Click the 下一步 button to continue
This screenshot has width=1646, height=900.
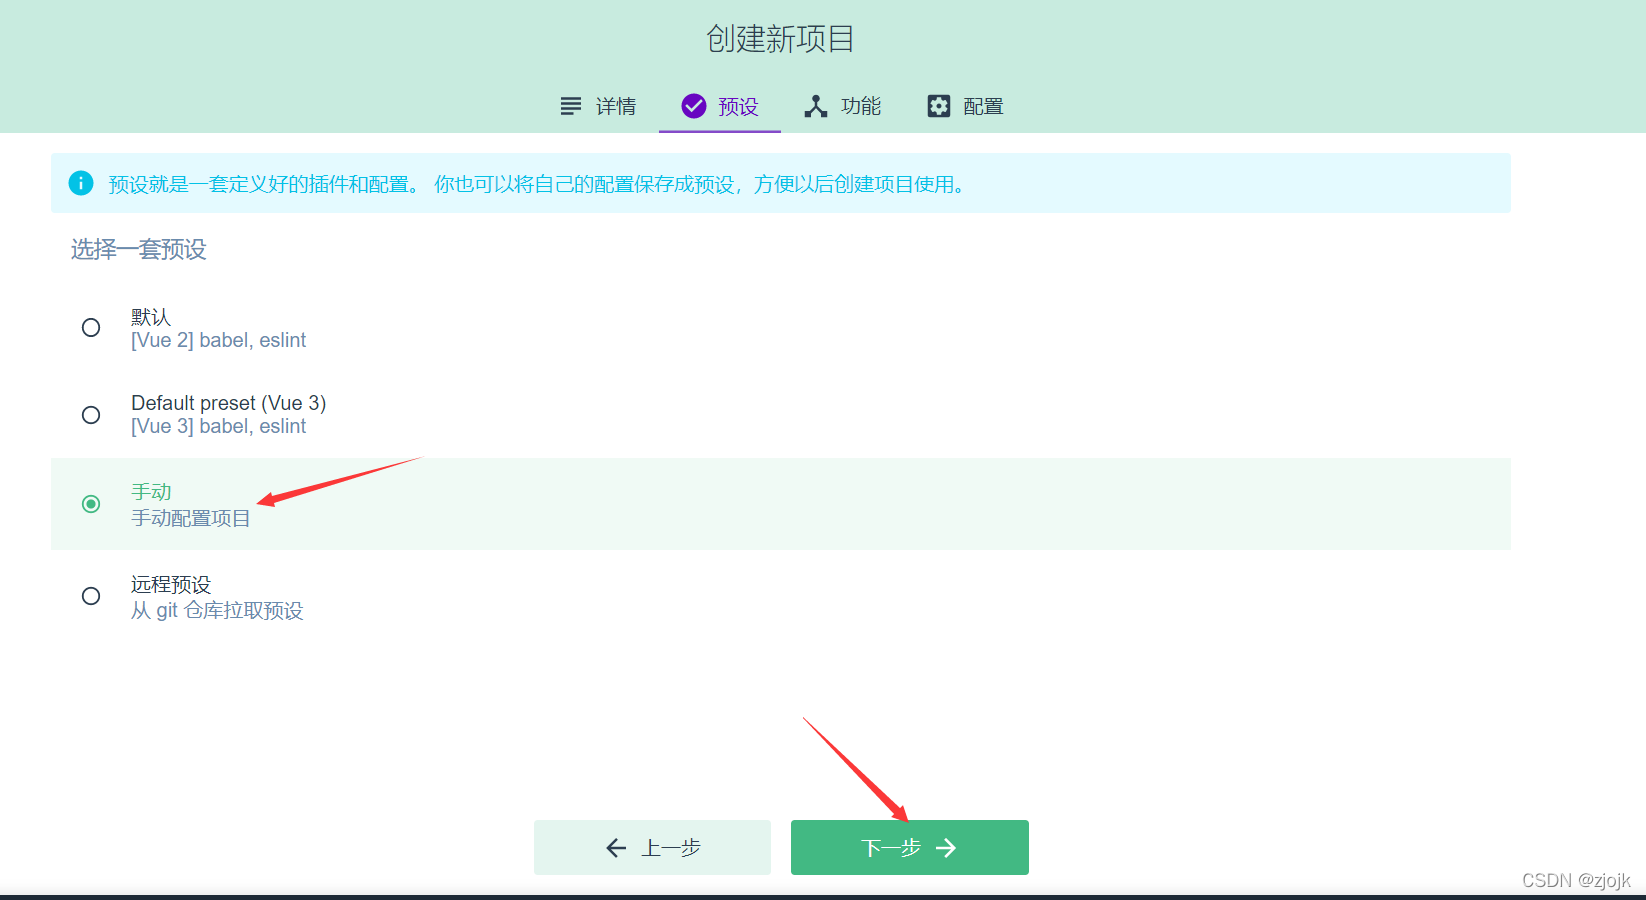[x=909, y=847]
